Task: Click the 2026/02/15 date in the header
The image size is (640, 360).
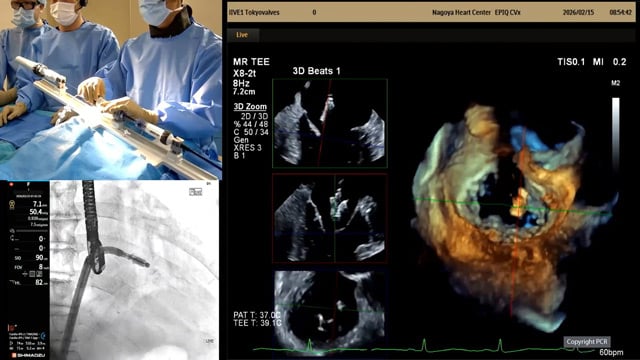Action: (x=578, y=13)
